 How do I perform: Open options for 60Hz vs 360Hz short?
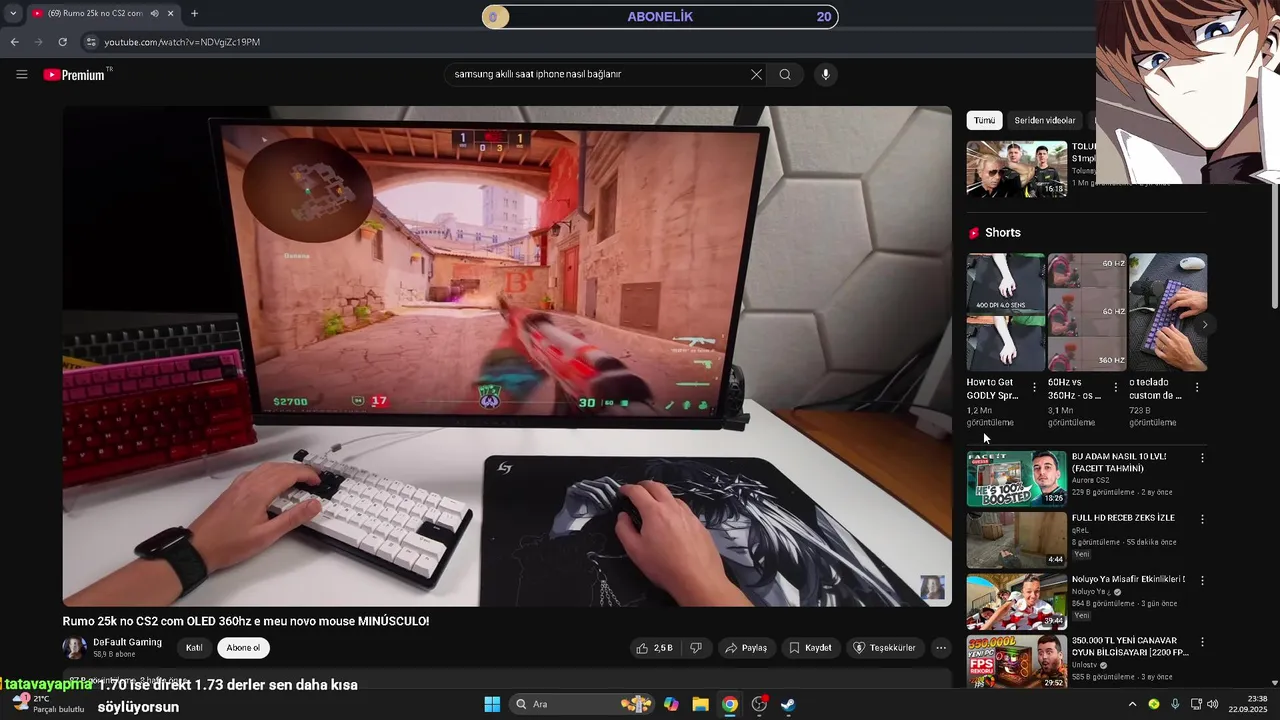click(x=1115, y=387)
